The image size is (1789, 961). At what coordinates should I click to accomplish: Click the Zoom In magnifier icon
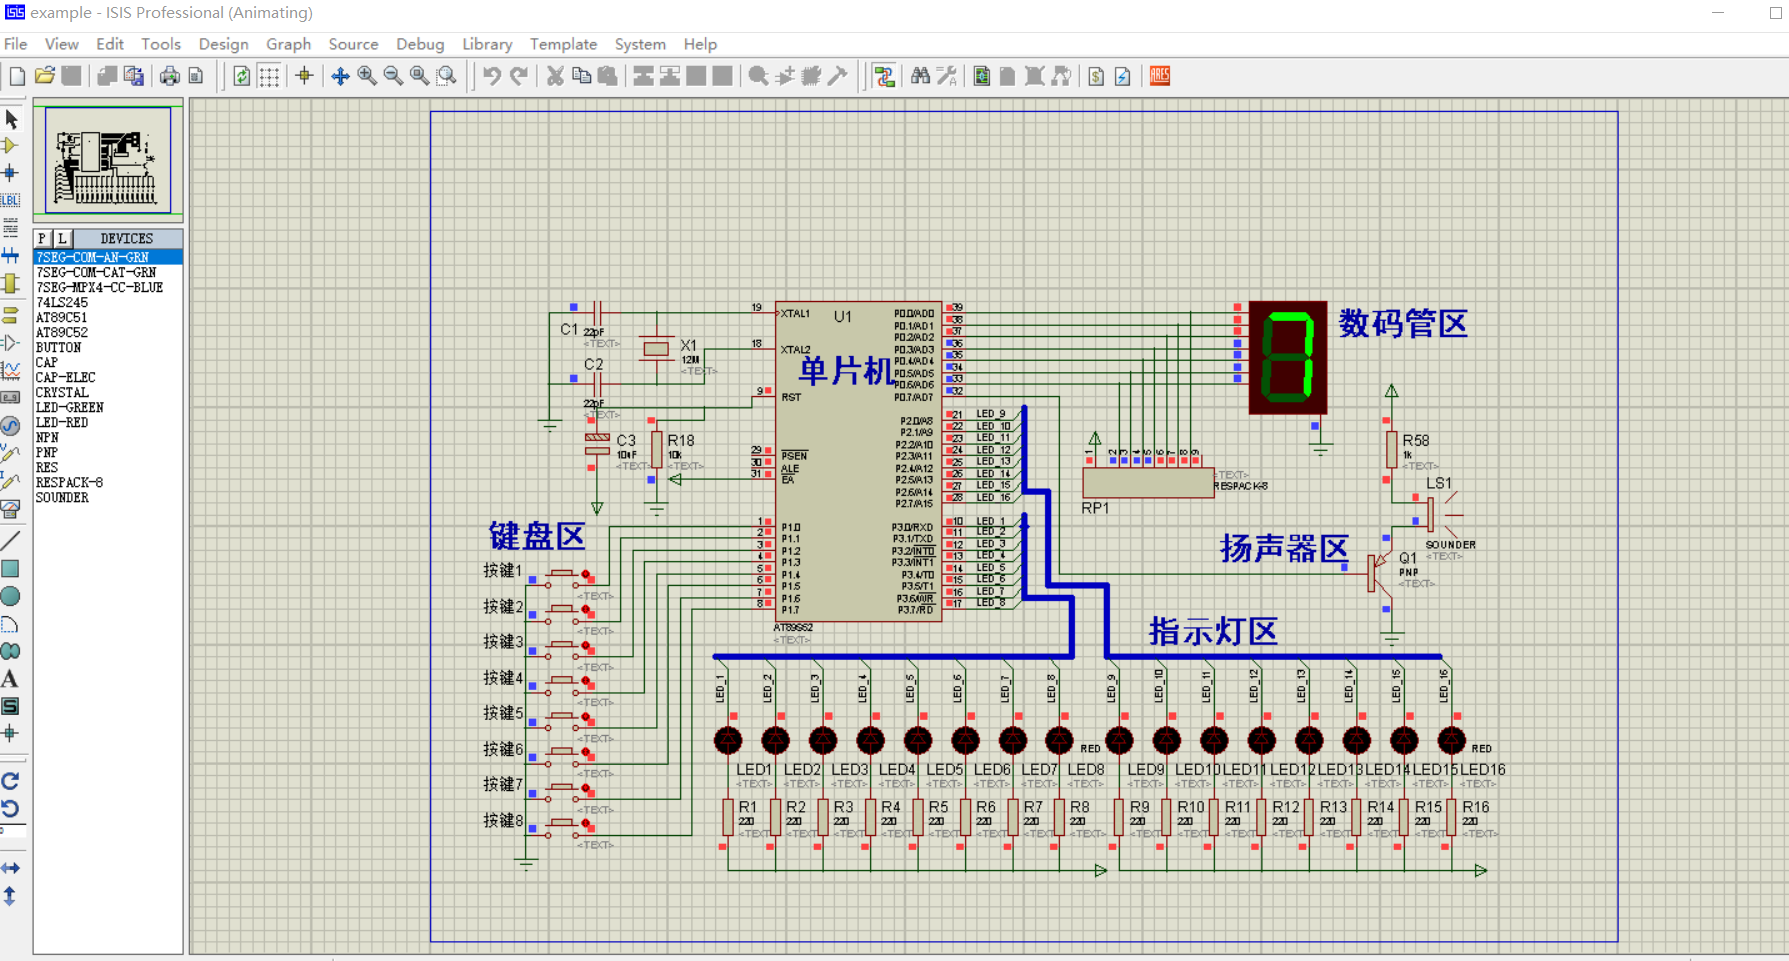(367, 76)
